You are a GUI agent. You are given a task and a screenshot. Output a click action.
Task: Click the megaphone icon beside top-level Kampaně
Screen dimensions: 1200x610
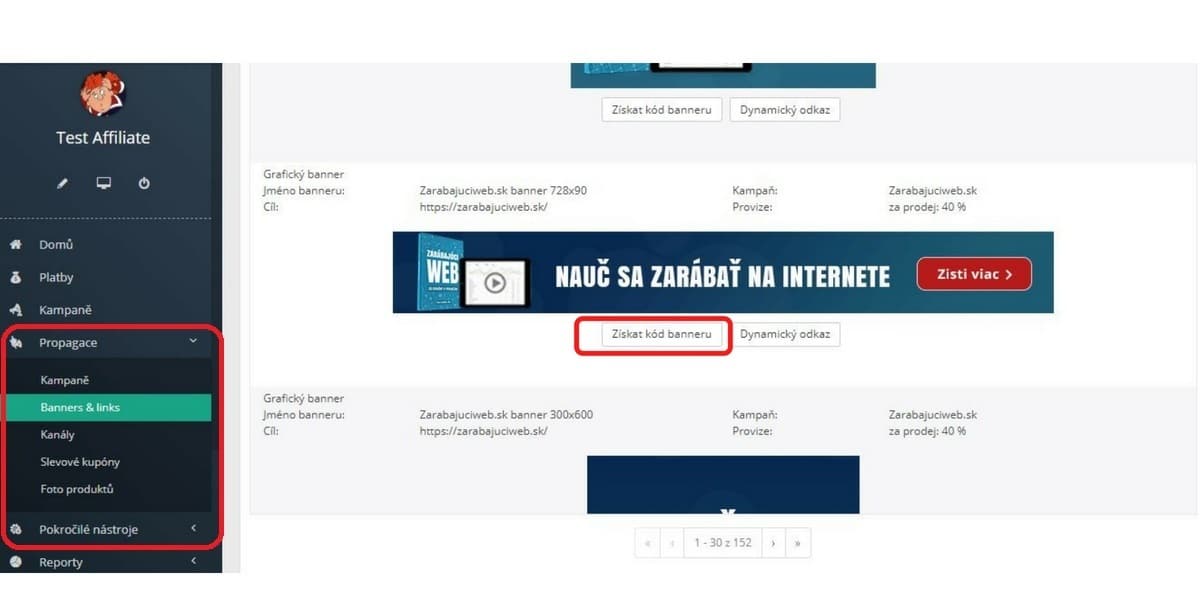(16, 310)
